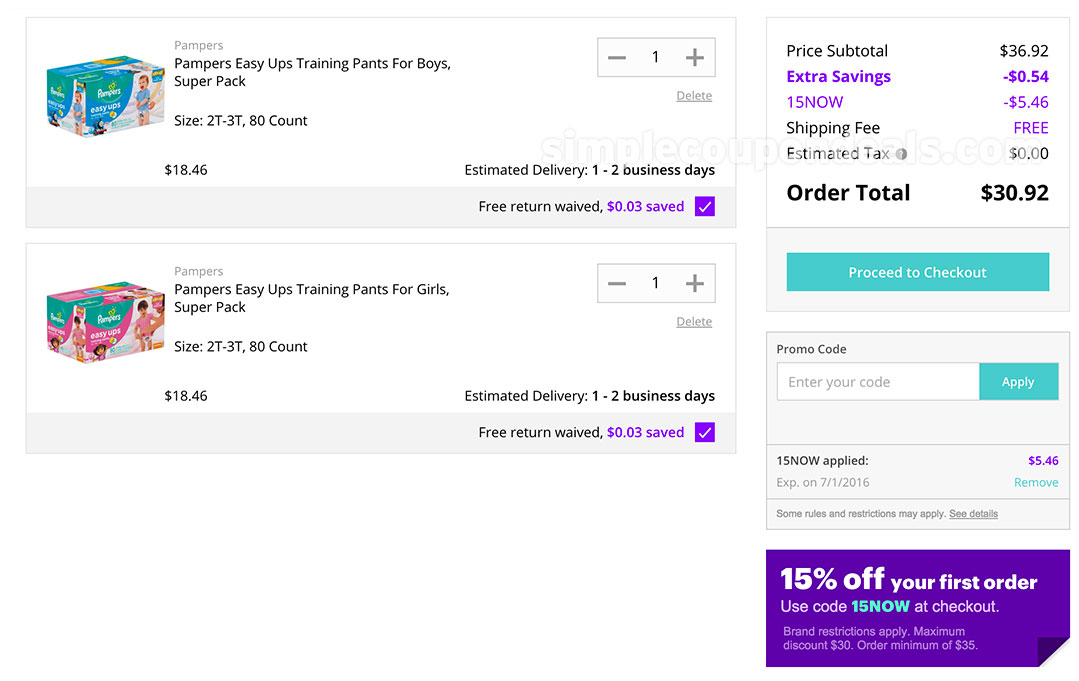Delete the Boys training pants item
This screenshot has height=681, width=1079.
(694, 96)
